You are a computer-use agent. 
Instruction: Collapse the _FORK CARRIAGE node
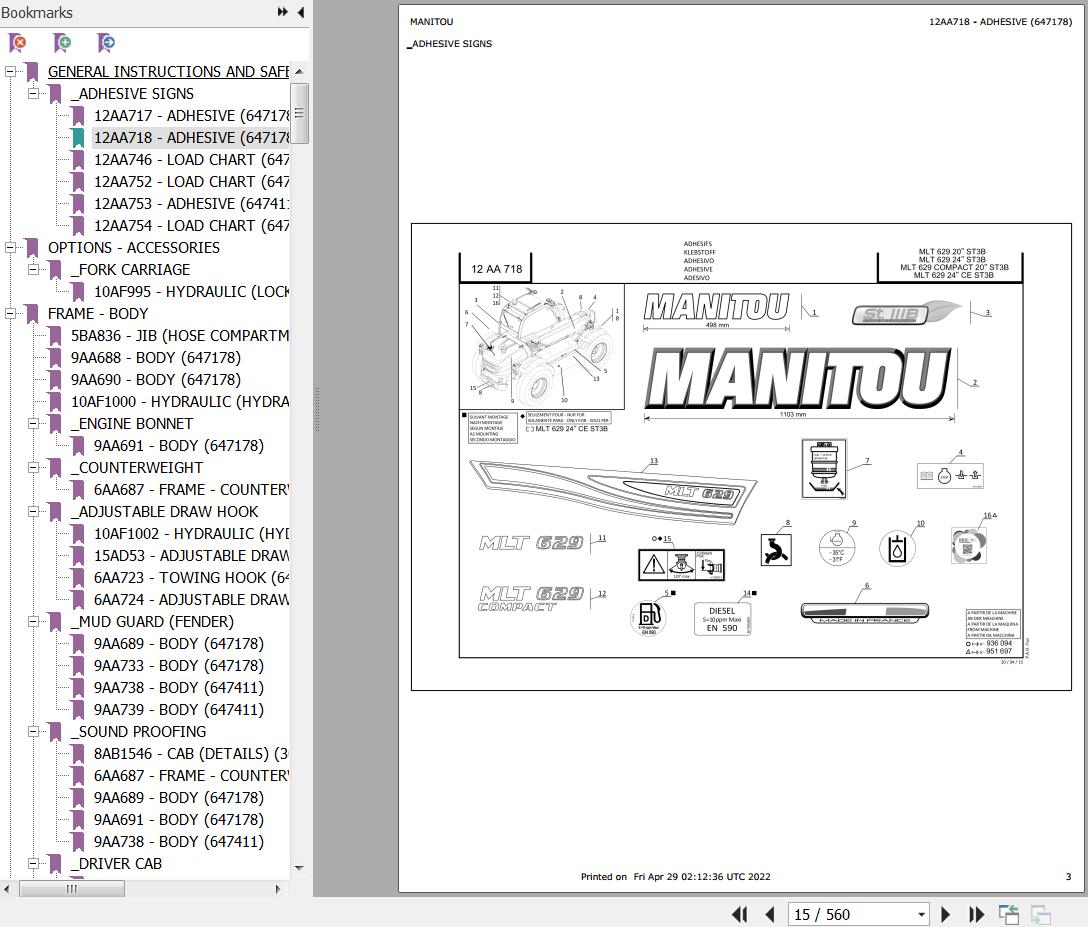[x=33, y=269]
